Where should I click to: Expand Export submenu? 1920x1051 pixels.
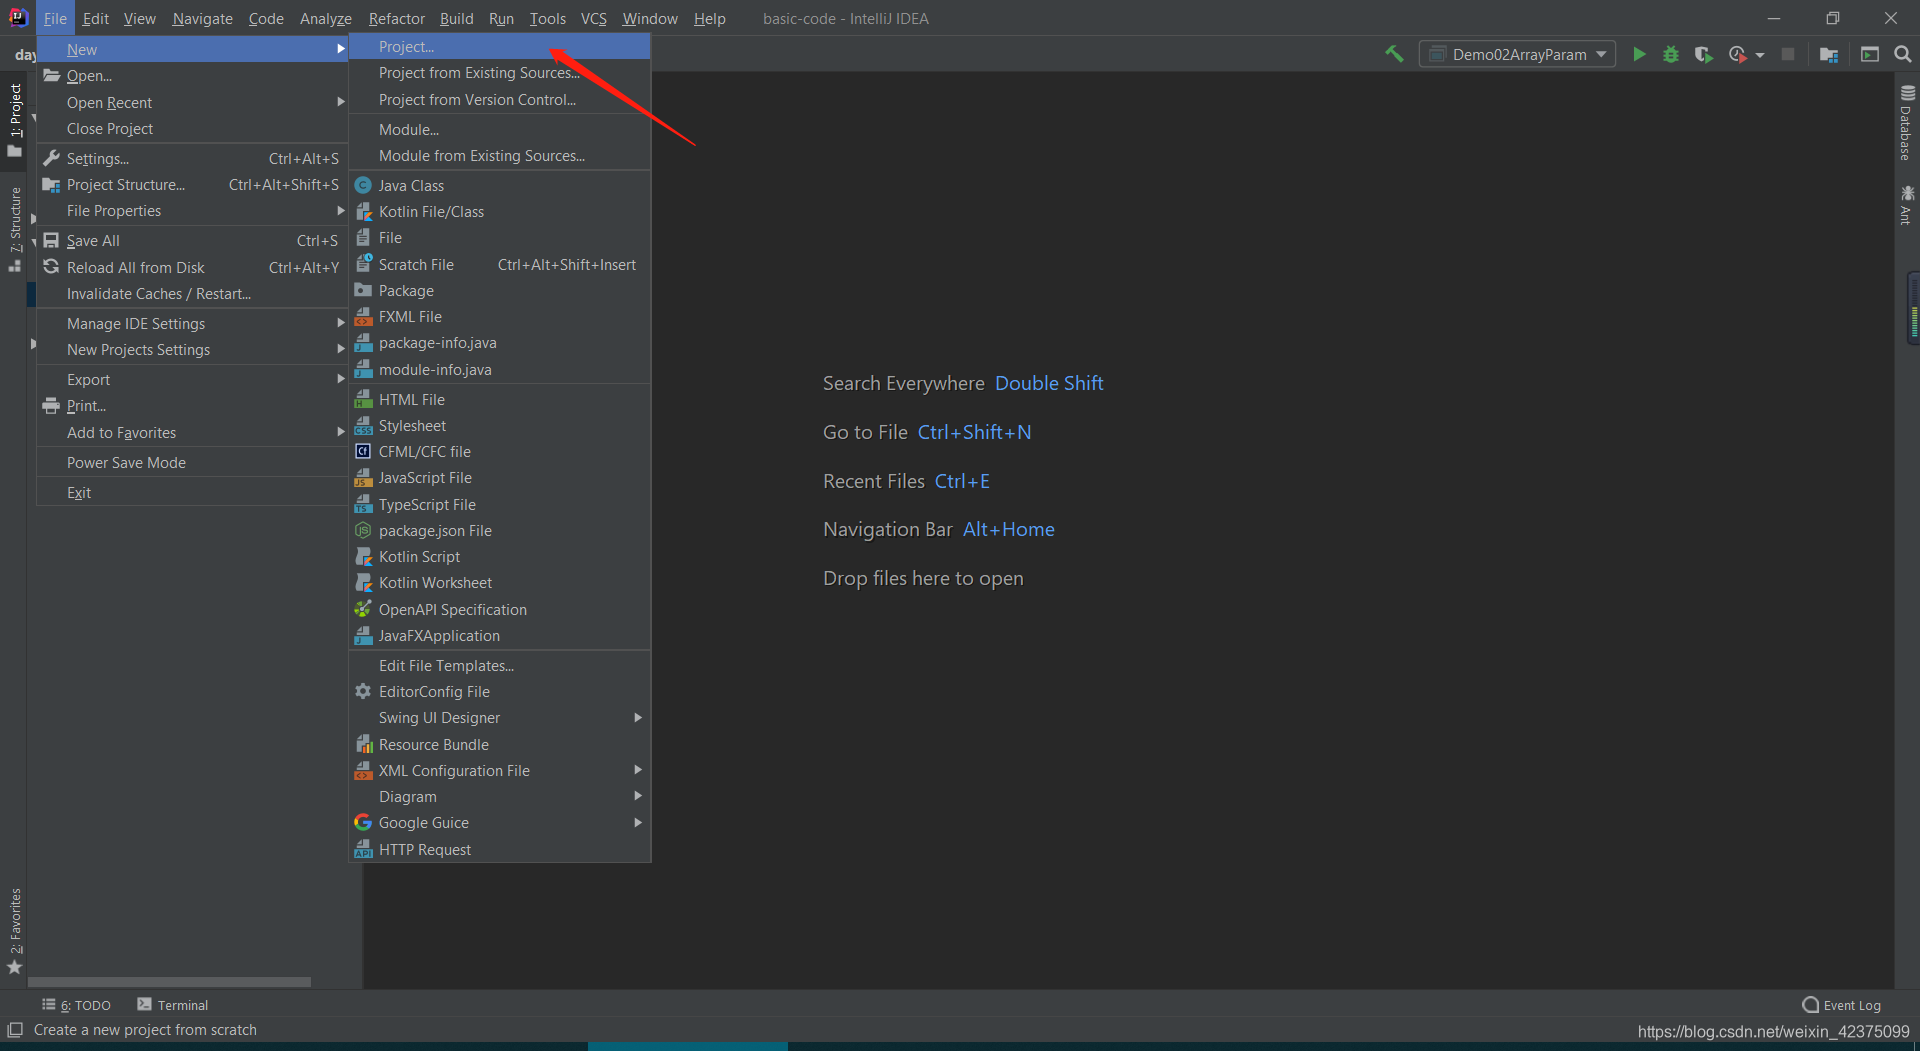pyautogui.click(x=192, y=380)
